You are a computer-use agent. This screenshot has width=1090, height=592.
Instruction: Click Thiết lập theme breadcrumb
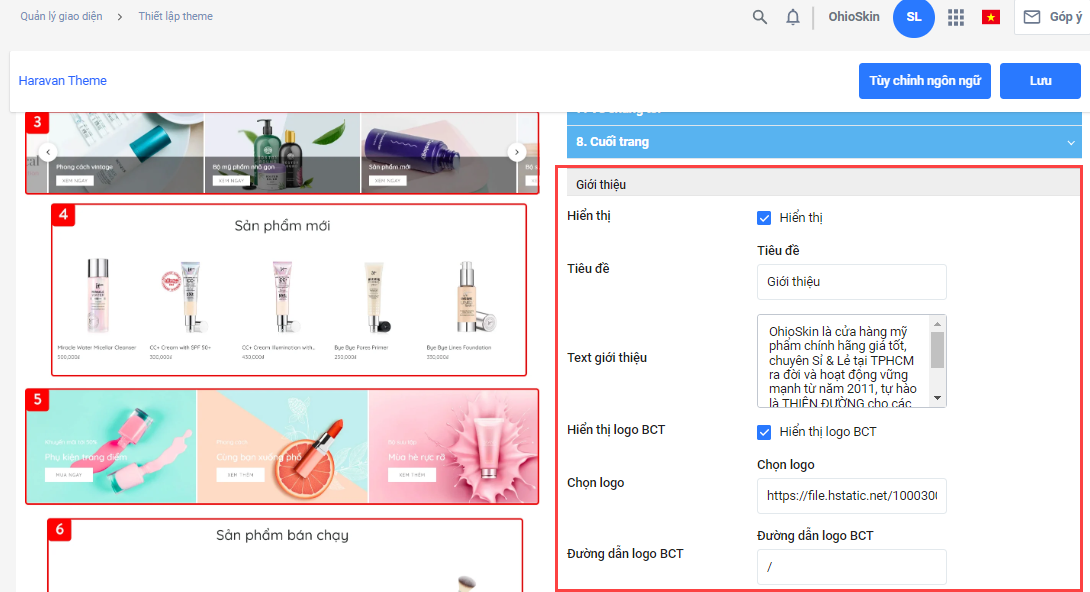pyautogui.click(x=175, y=17)
